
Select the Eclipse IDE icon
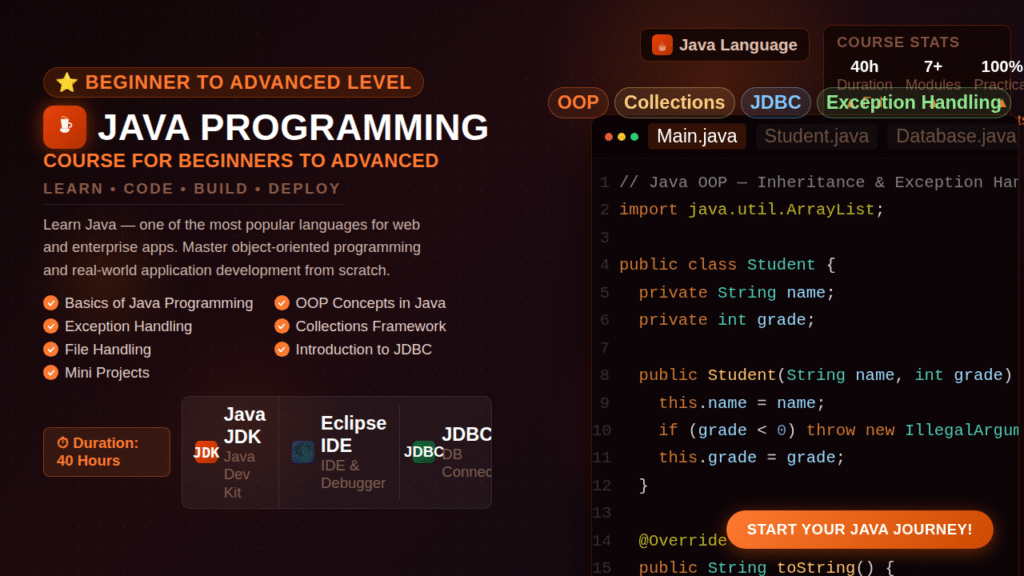(x=304, y=452)
